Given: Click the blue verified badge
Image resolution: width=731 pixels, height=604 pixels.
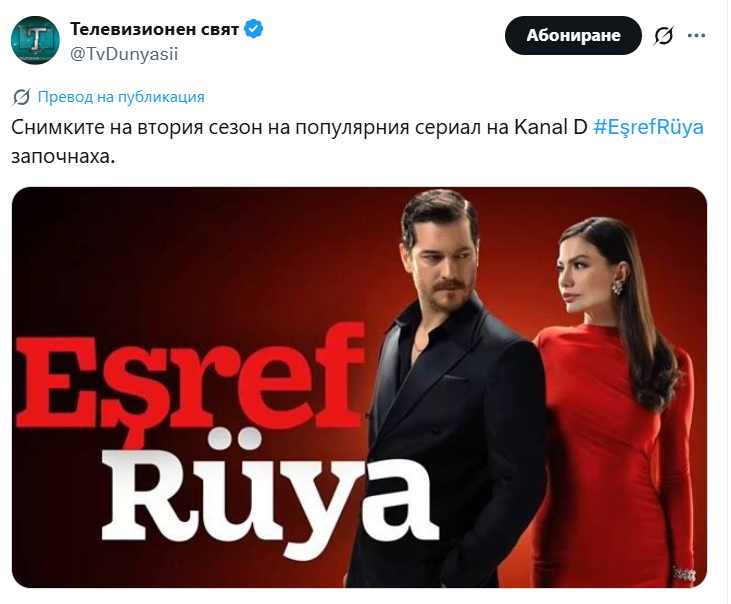Looking at the screenshot, I should 254,29.
